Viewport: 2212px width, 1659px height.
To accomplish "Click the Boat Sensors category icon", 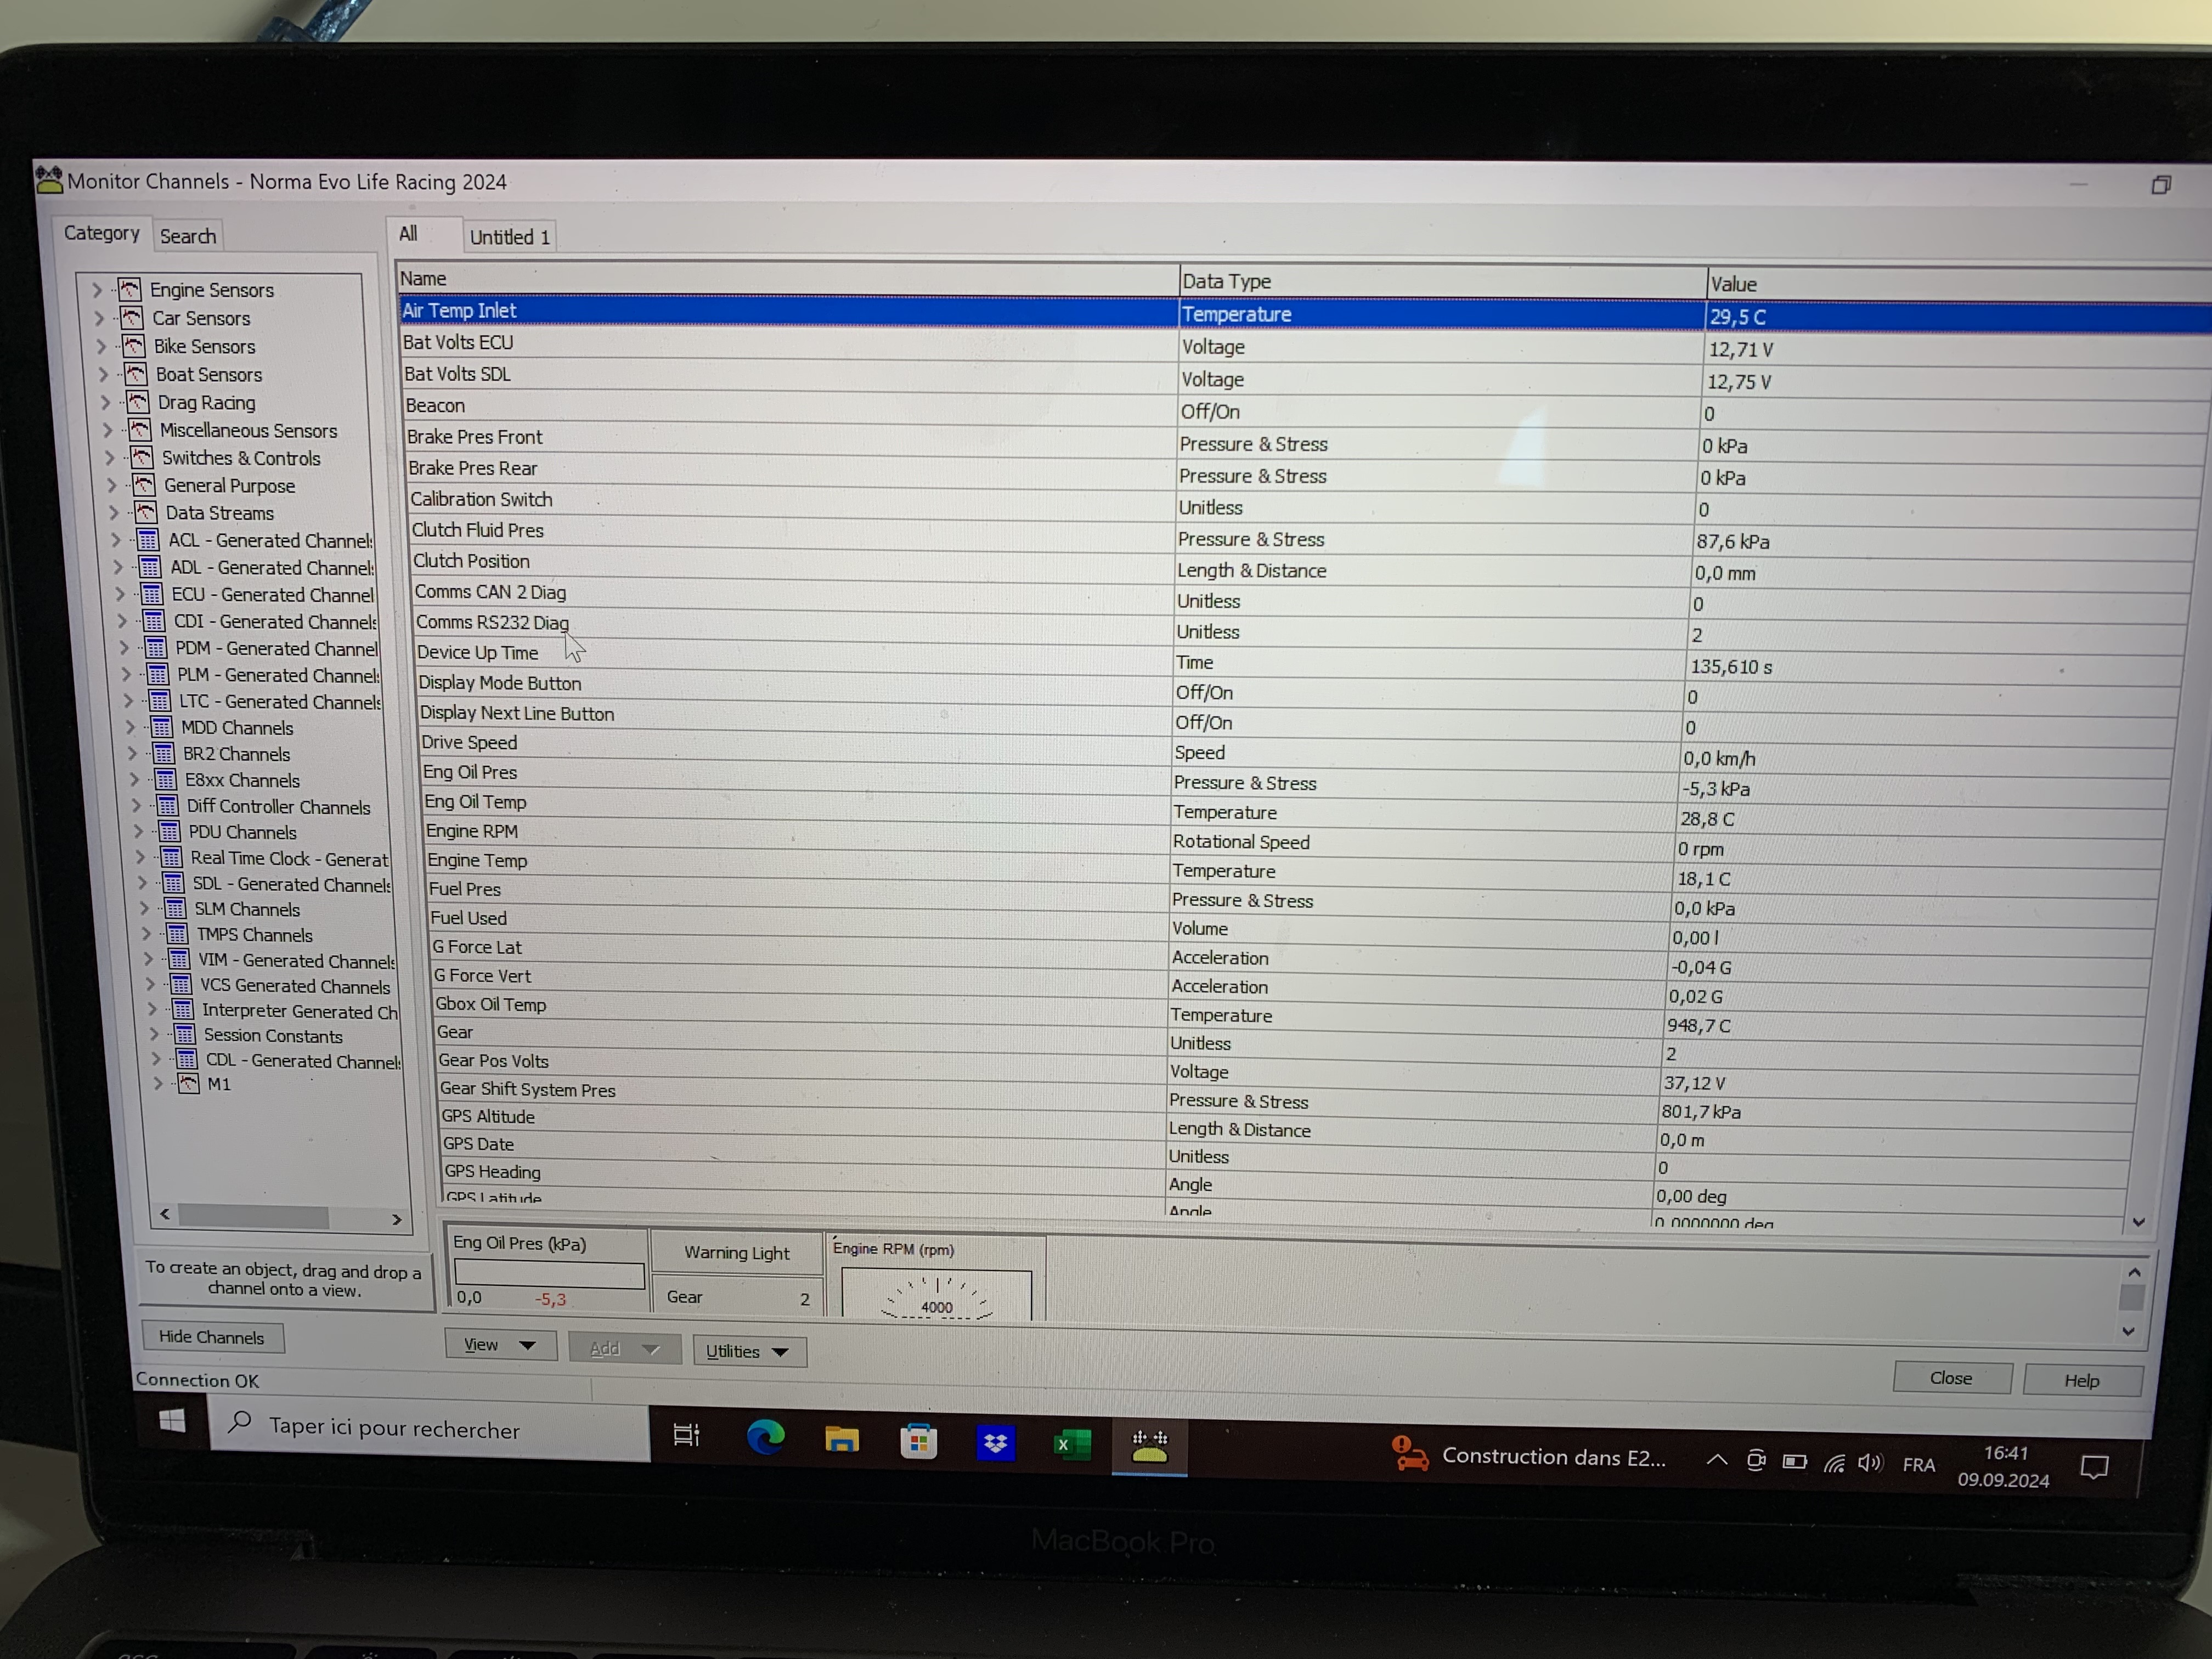I will (135, 374).
